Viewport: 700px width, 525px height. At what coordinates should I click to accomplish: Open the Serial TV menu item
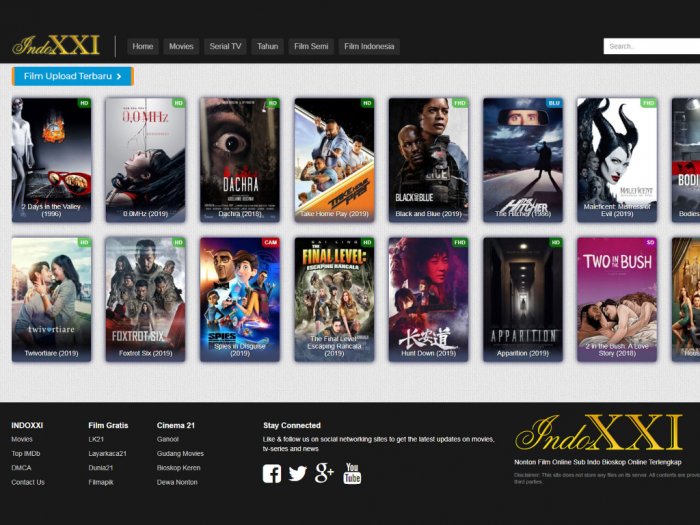225,46
